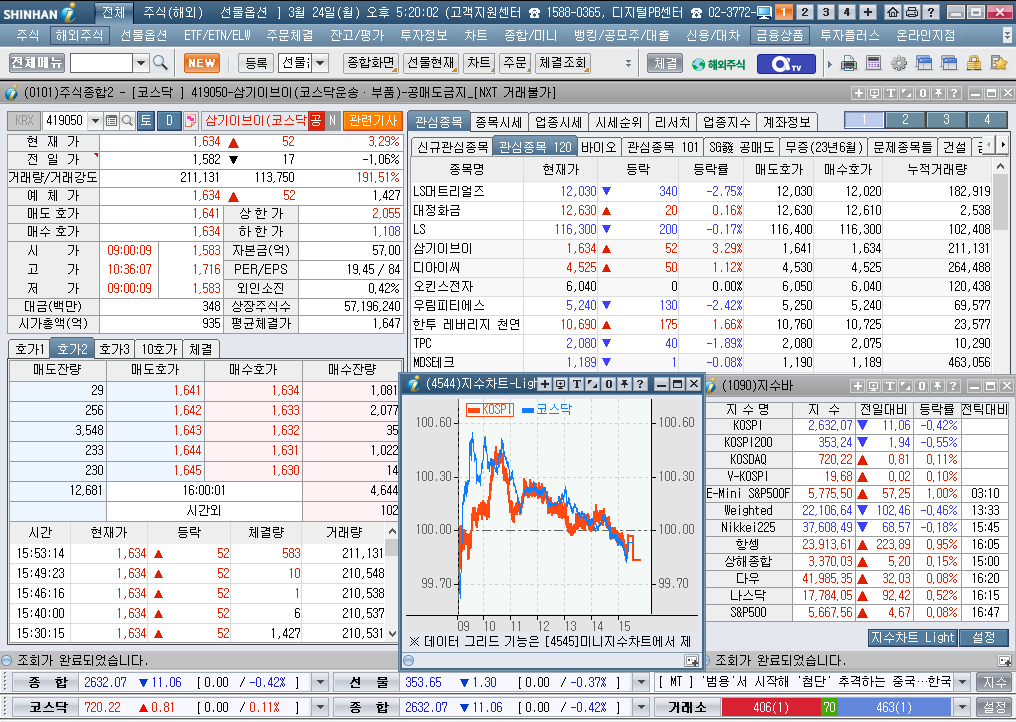Click the D icon next to the stock code
Image resolution: width=1016 pixels, height=722 pixels.
point(170,121)
